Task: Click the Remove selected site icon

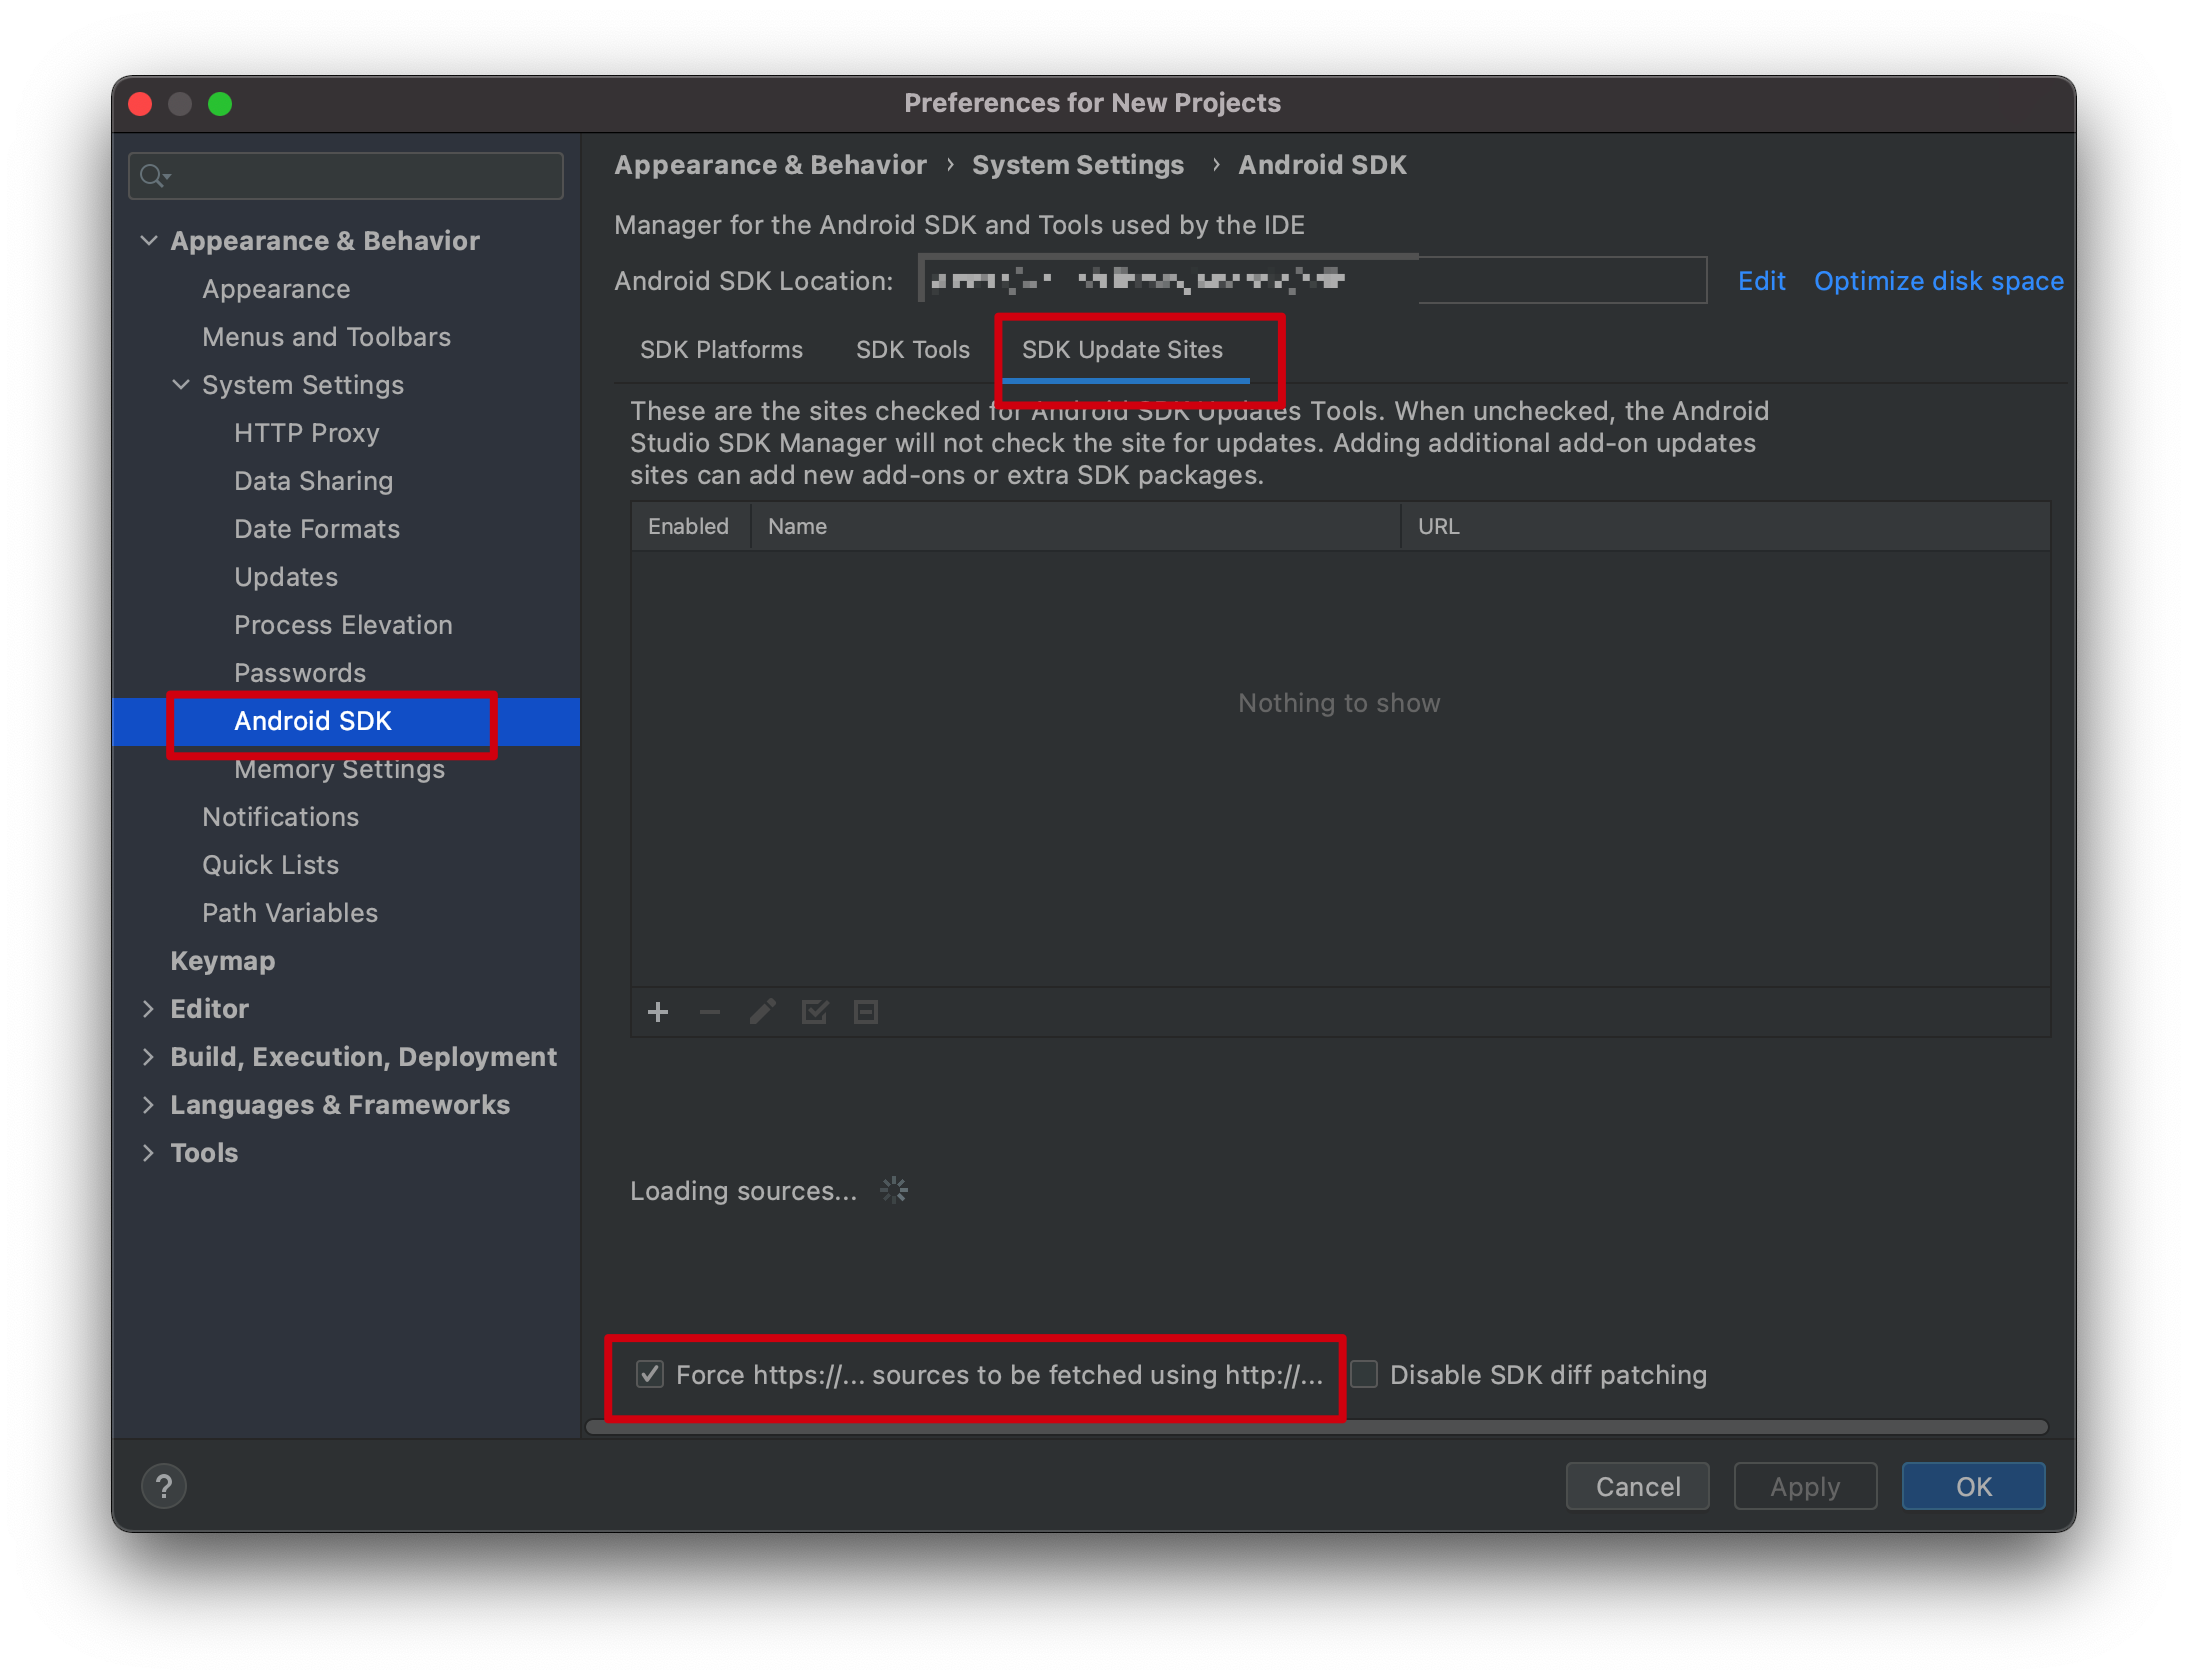Action: [704, 1011]
